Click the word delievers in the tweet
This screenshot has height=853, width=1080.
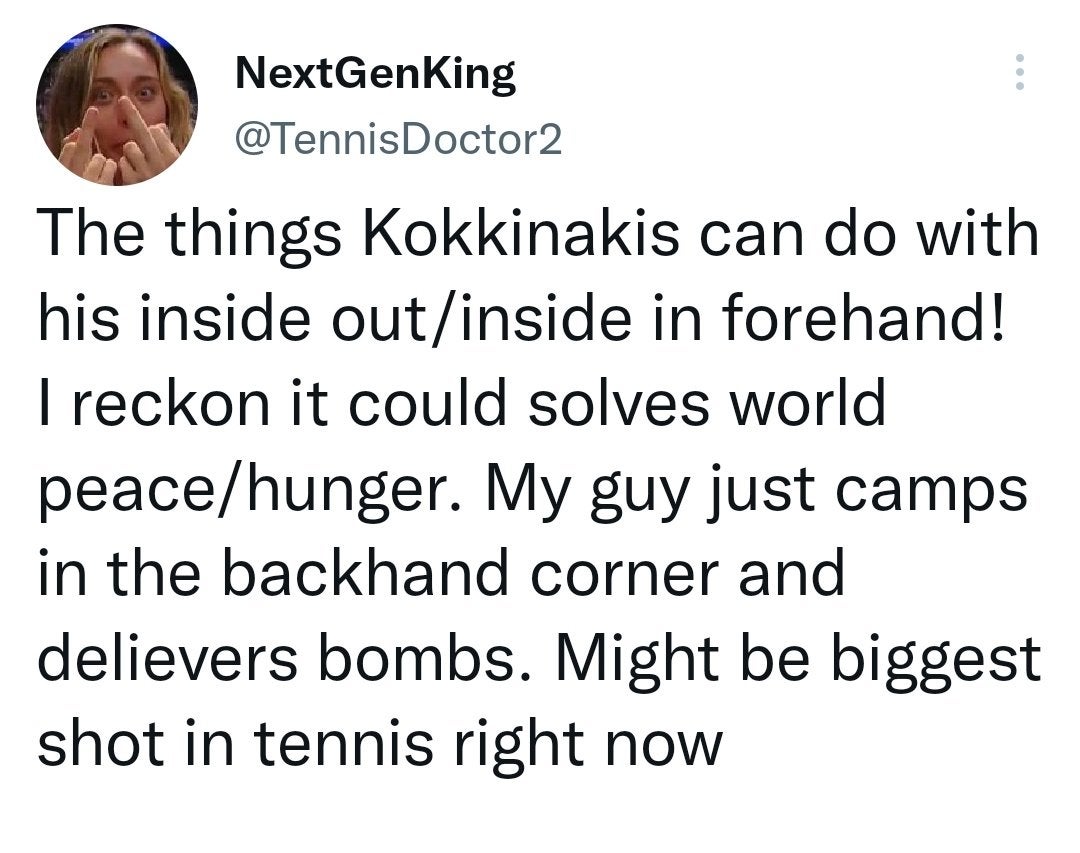coord(168,659)
